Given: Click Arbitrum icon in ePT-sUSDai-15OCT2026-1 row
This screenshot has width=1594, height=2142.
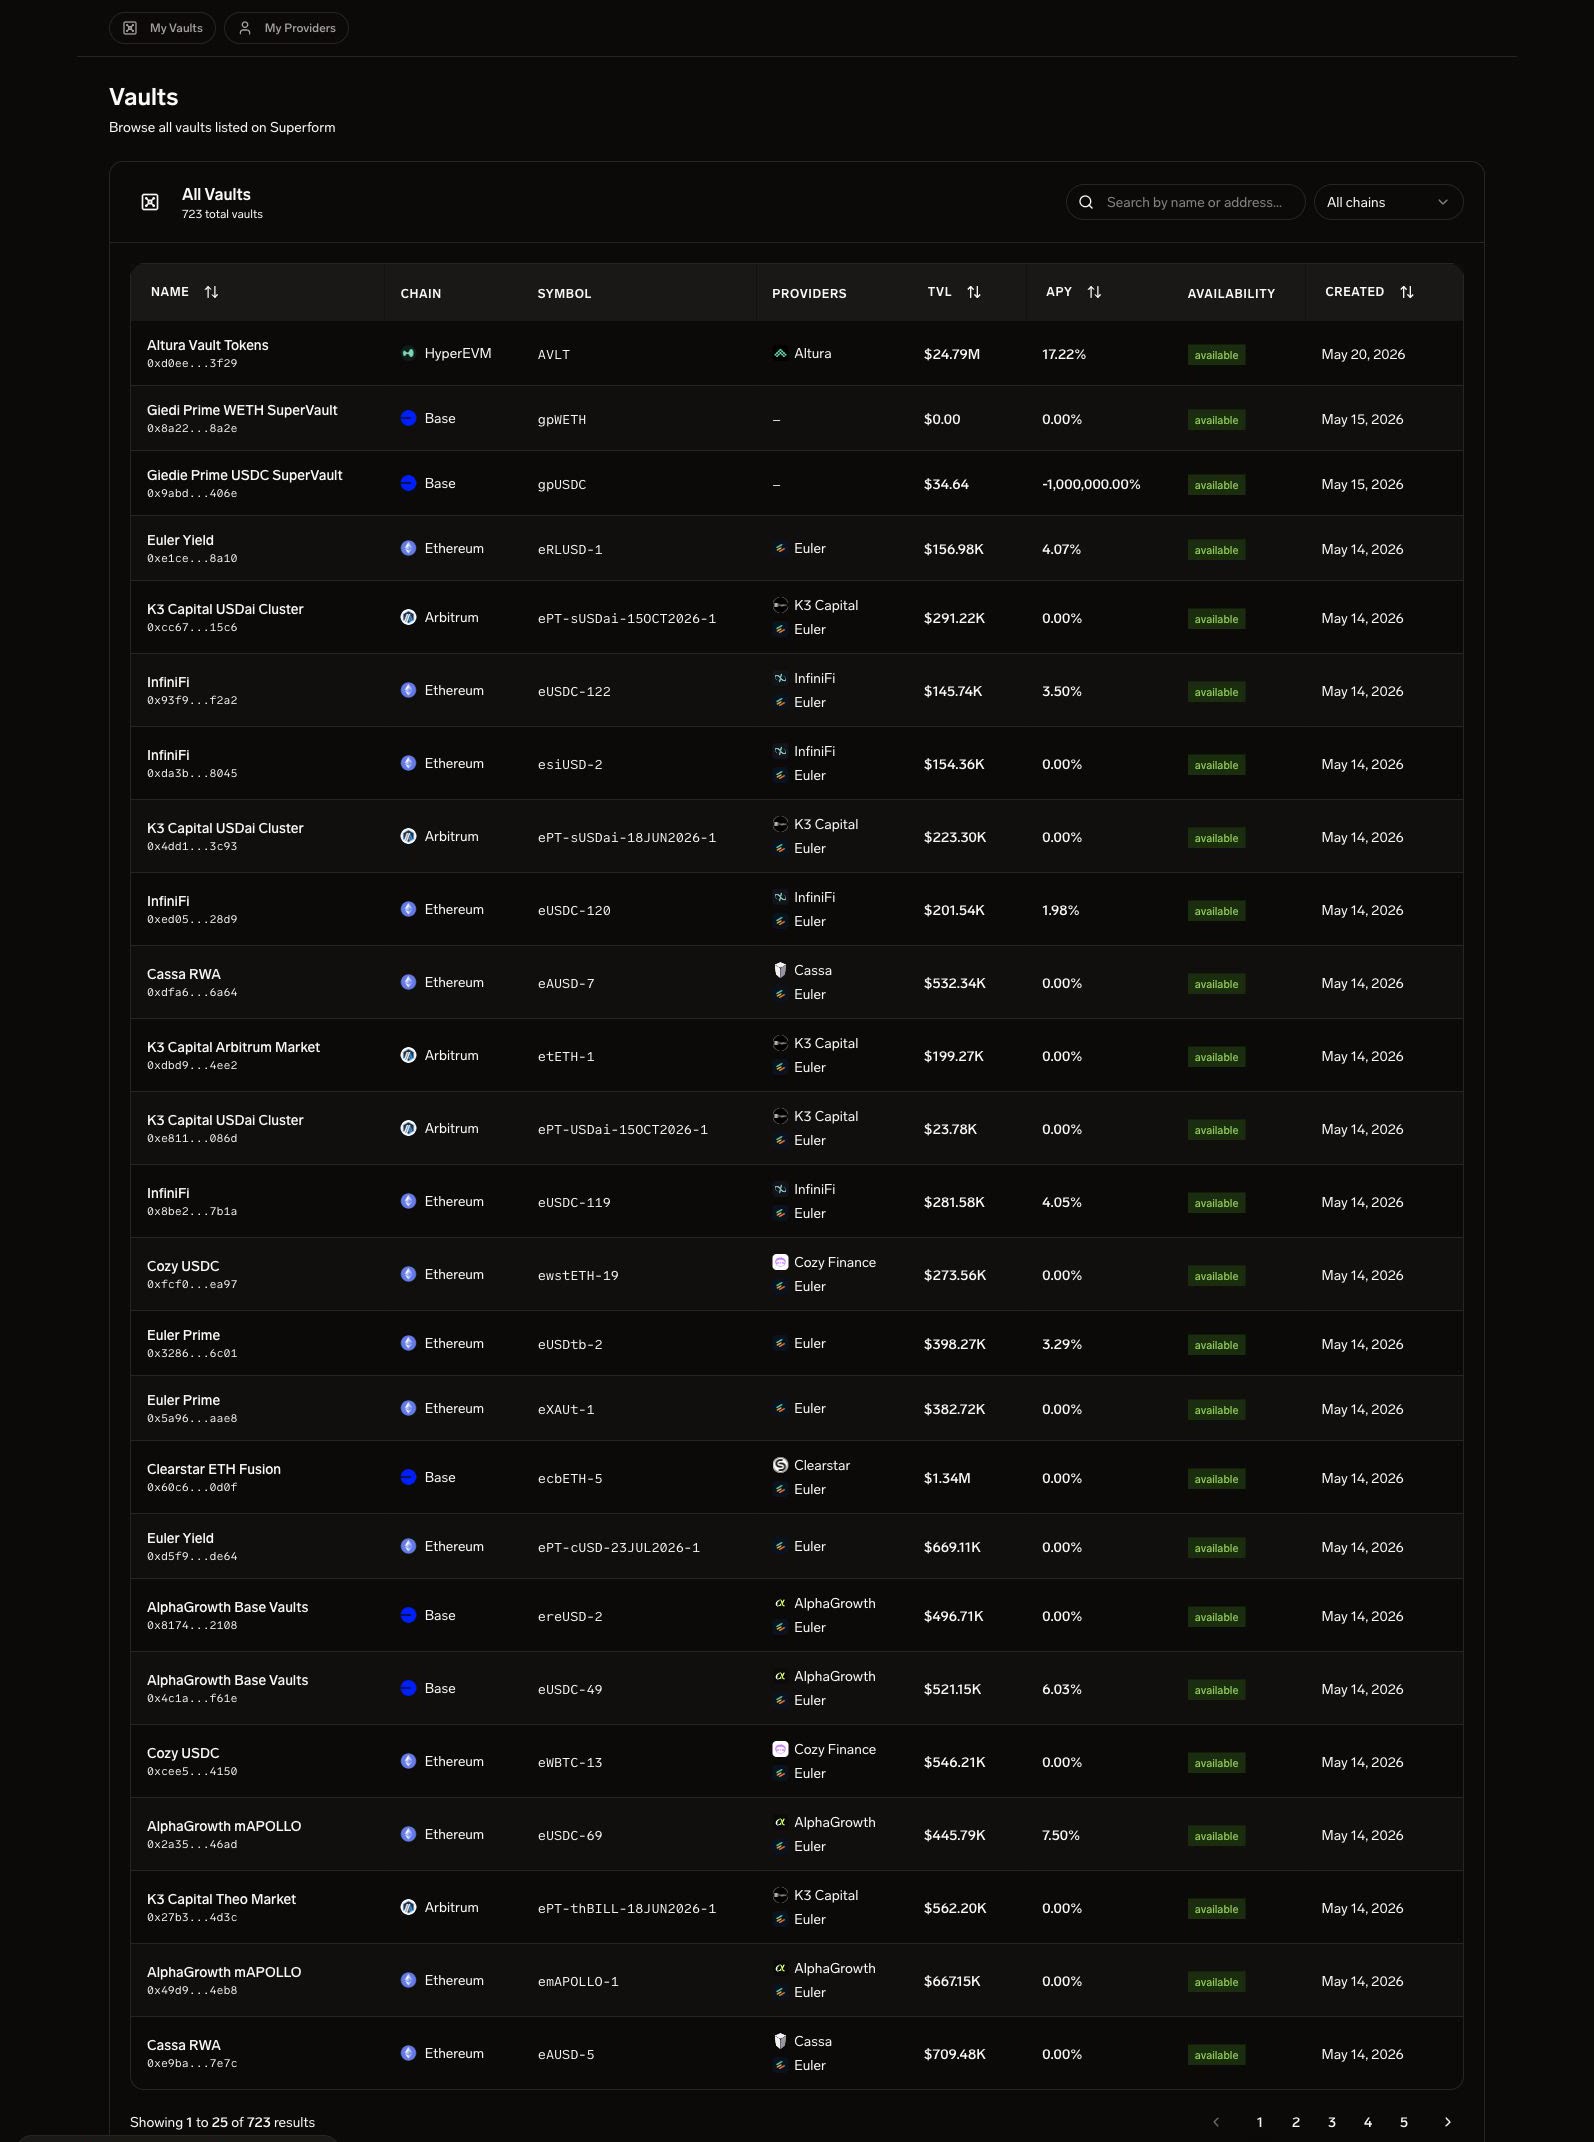Looking at the screenshot, I should click(408, 617).
